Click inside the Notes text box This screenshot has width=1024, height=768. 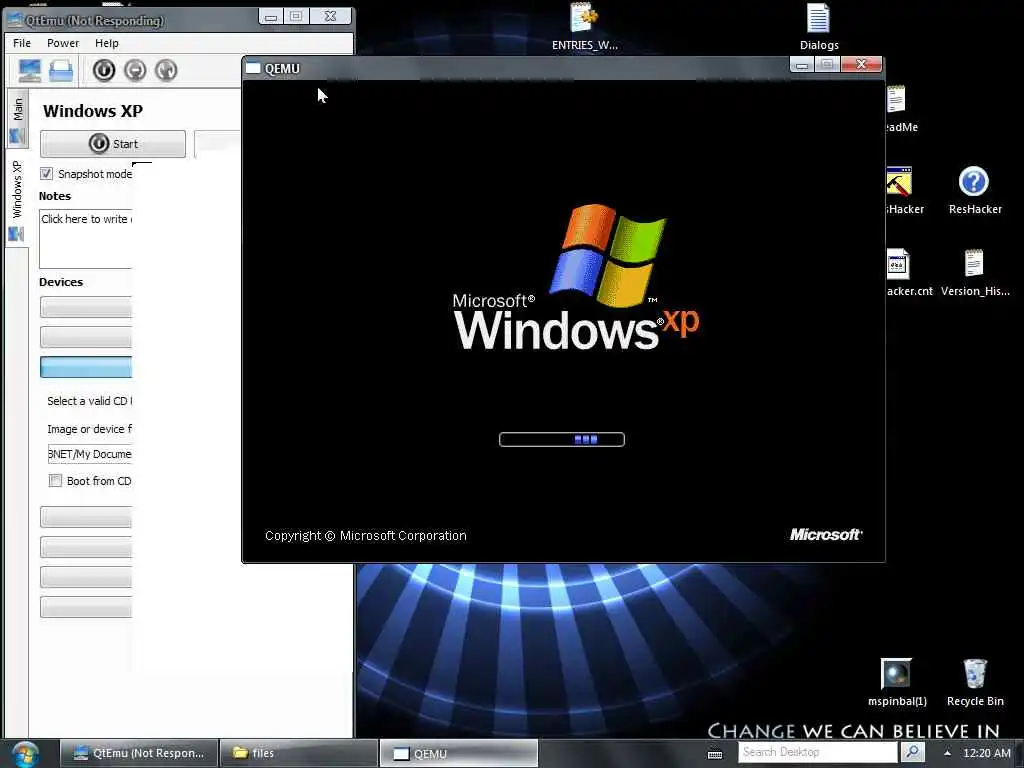[86, 239]
